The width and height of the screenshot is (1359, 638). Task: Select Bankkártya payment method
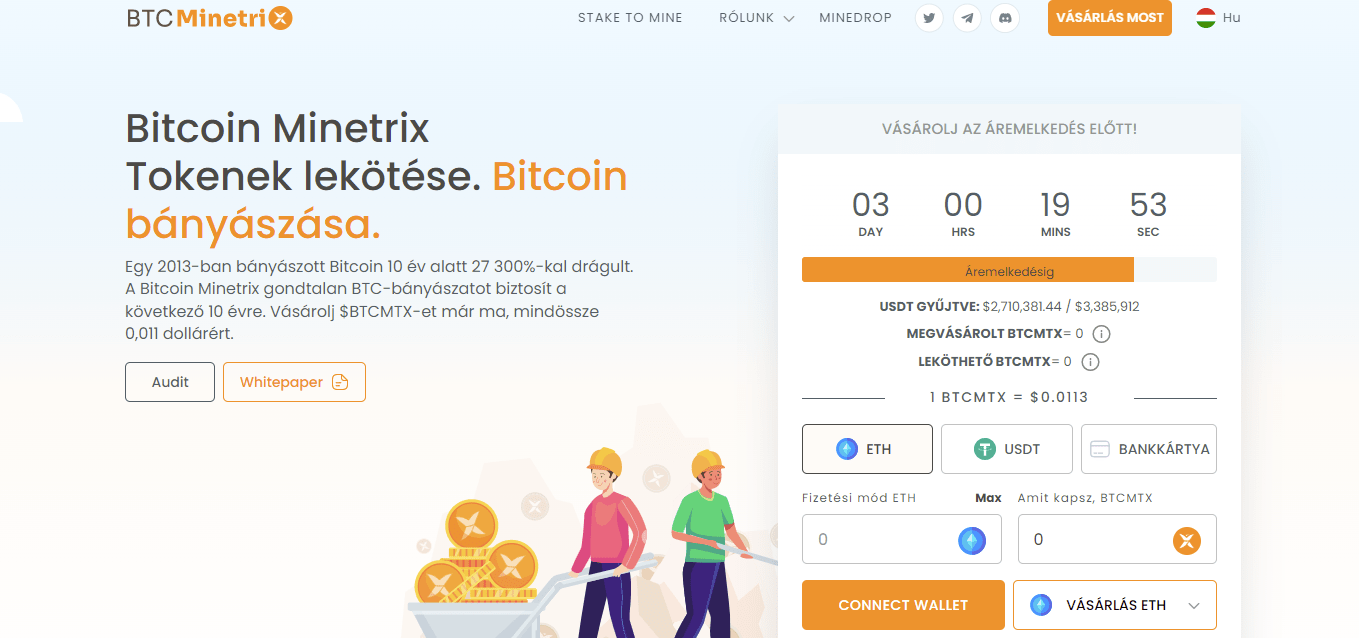coord(1149,449)
